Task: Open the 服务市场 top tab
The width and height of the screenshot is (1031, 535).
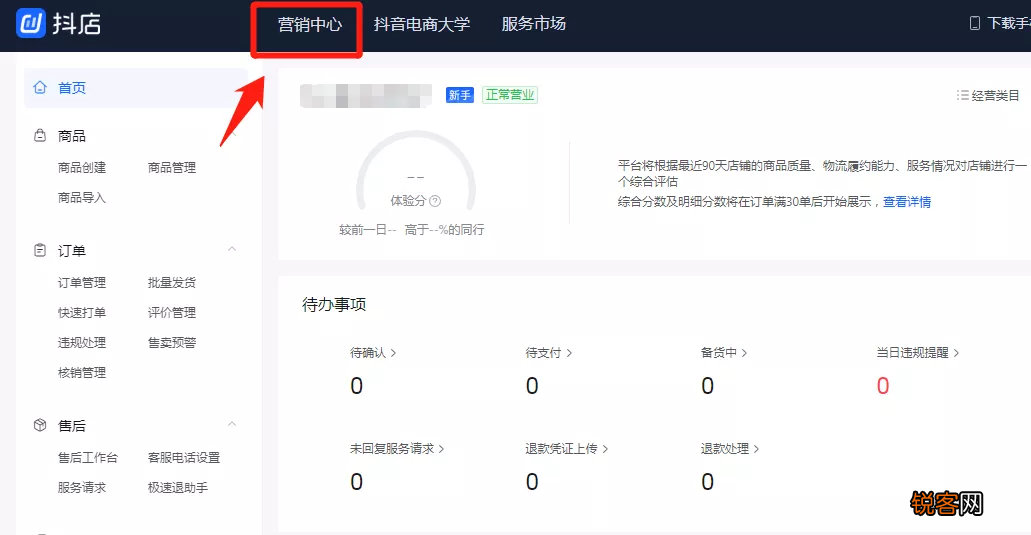Action: 534,24
